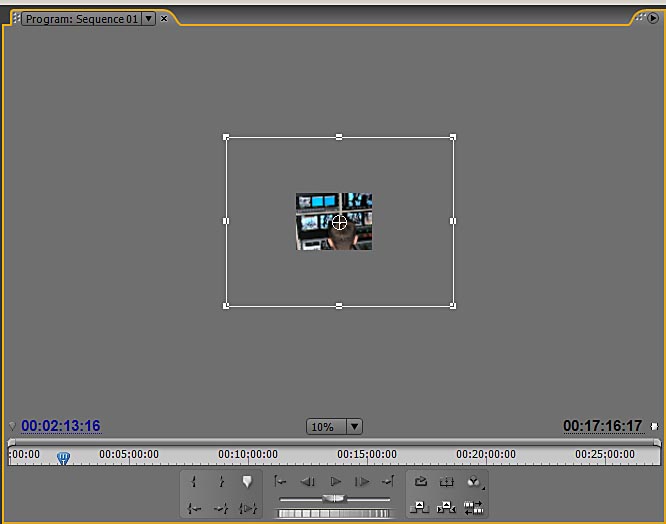Toggle the Loop button
Screen dimensions: 666x524
pos(420,482)
